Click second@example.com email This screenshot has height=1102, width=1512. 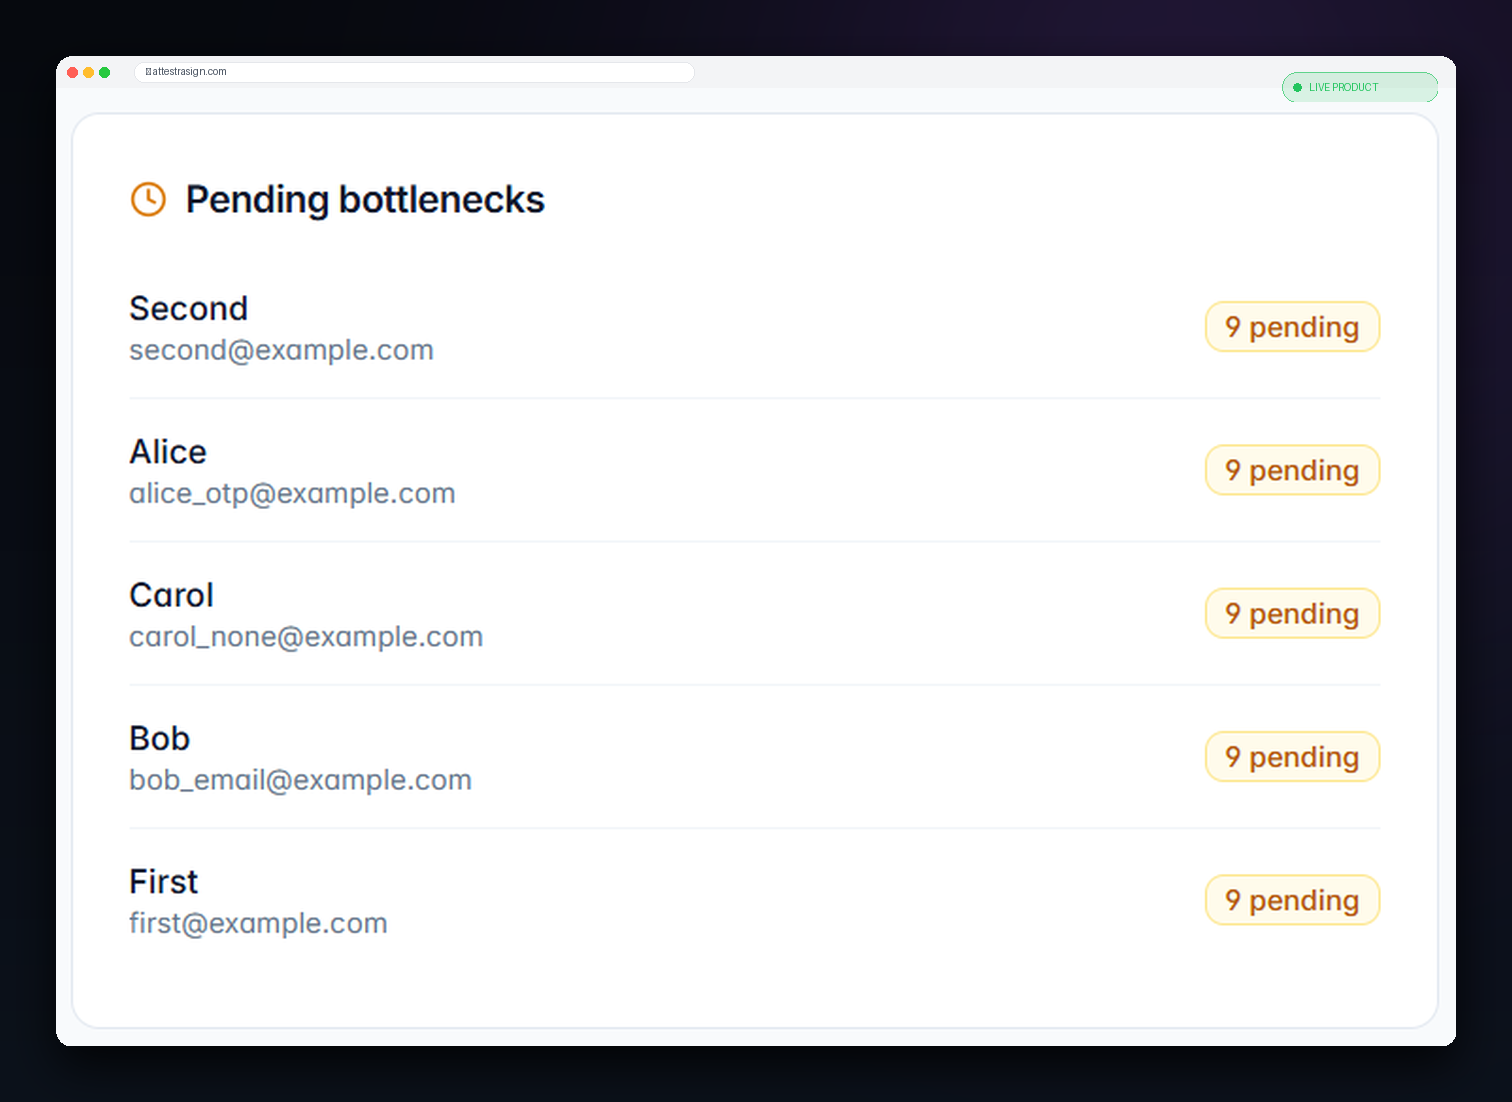(281, 350)
